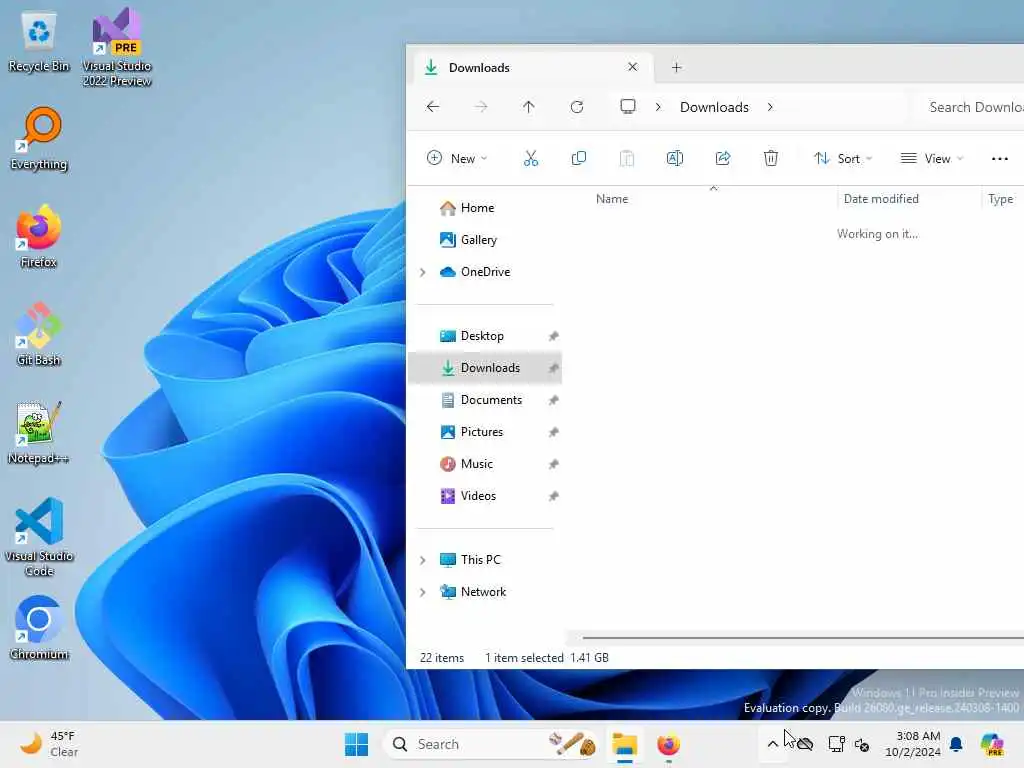This screenshot has height=768, width=1024.
Task: Select the Firefox desktop shortcut
Action: click(39, 237)
